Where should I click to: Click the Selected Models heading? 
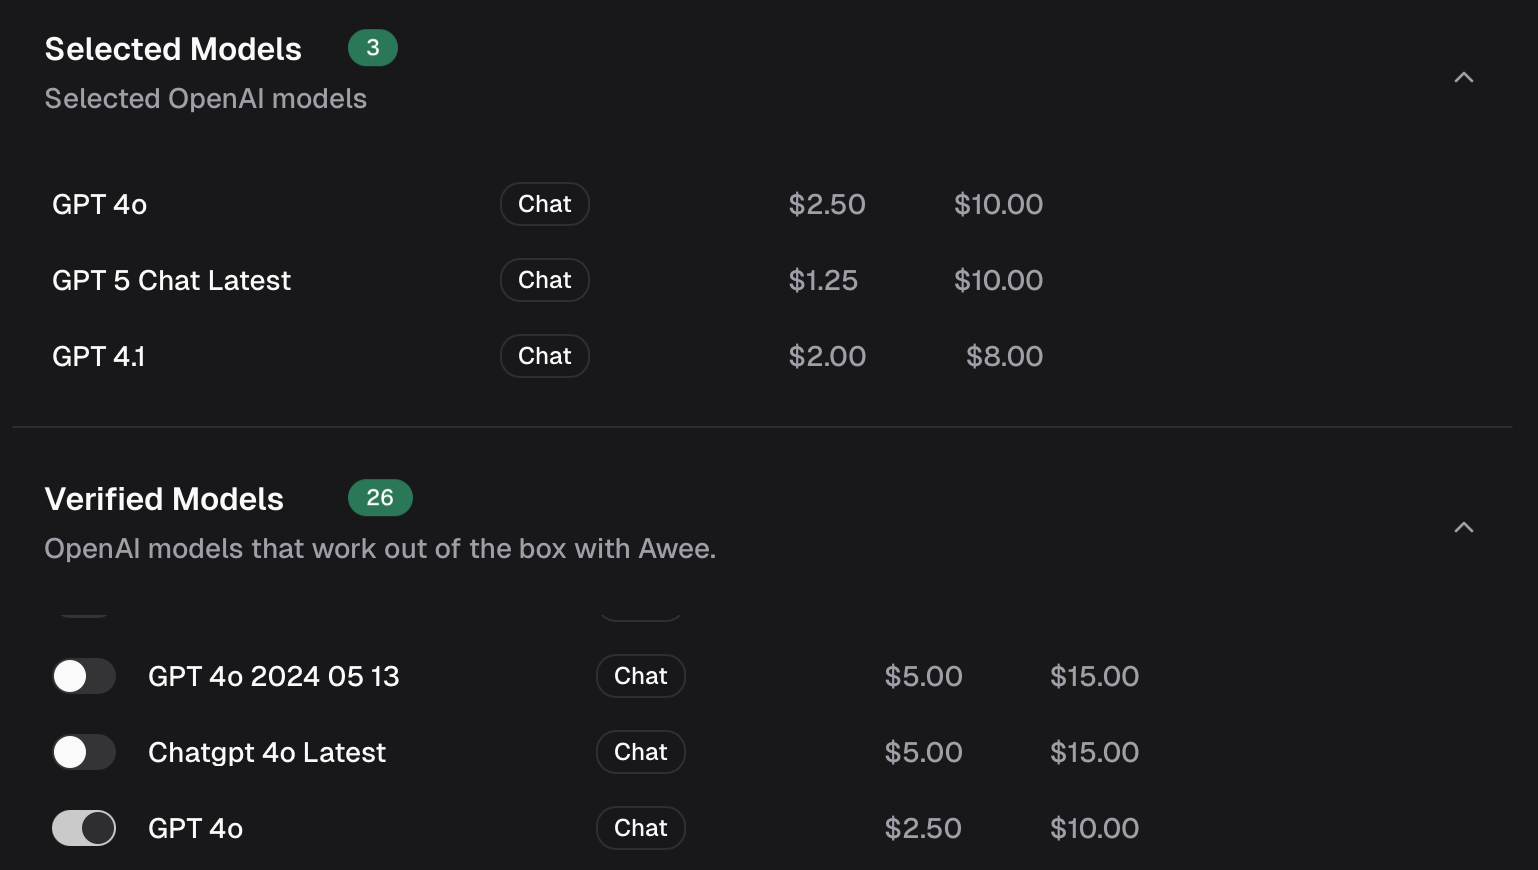point(173,49)
